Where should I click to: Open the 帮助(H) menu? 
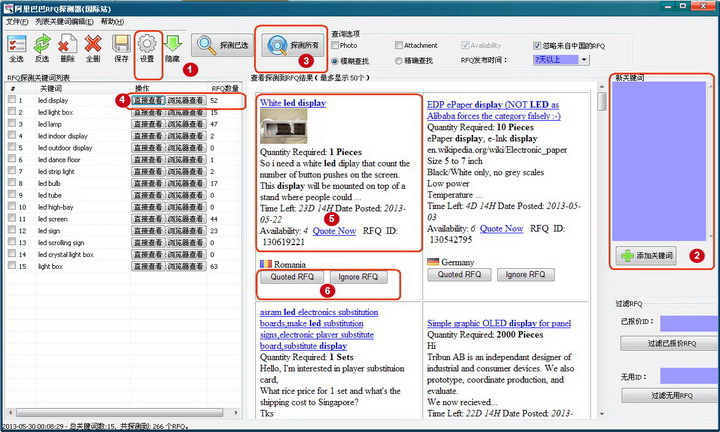point(112,22)
